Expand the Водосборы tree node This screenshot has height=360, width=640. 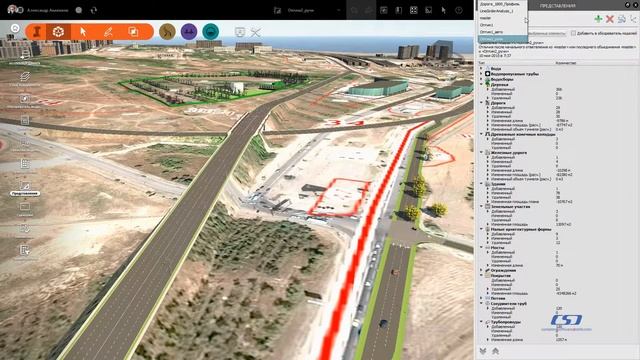point(482,79)
